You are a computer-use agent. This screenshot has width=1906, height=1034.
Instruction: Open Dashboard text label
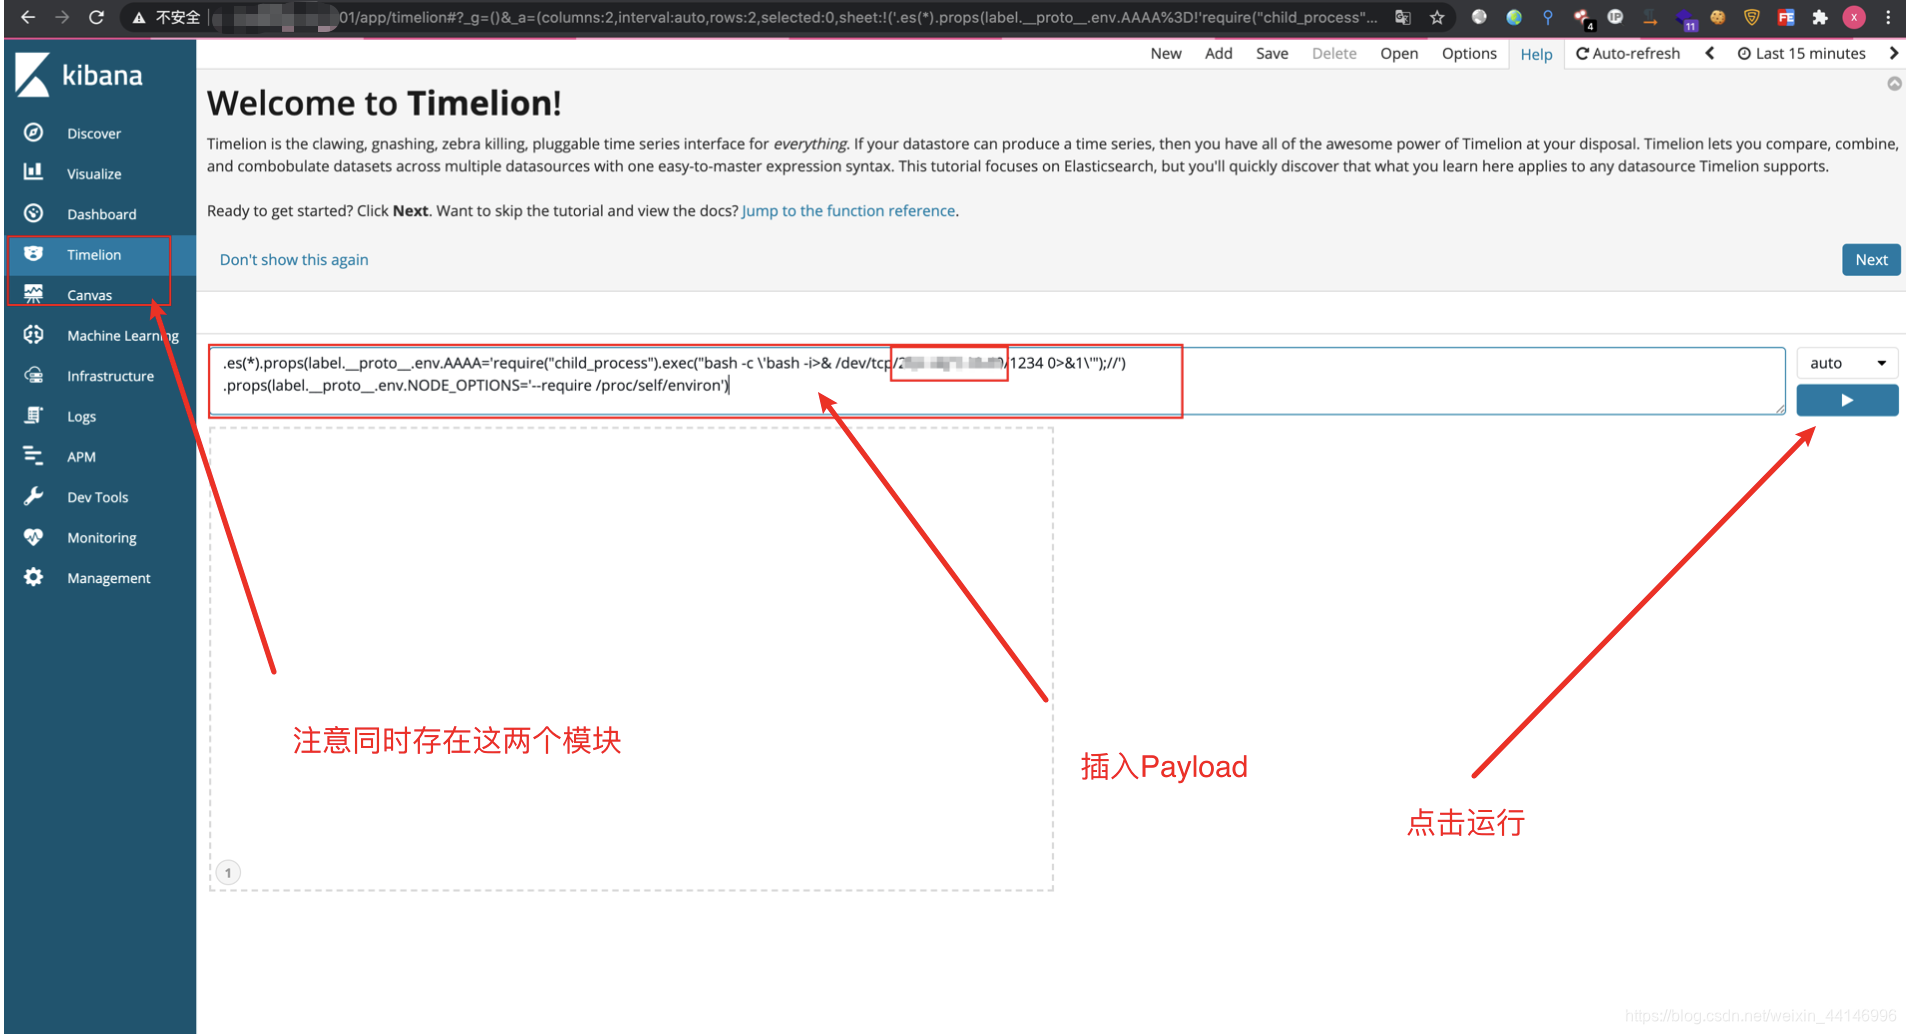102,214
